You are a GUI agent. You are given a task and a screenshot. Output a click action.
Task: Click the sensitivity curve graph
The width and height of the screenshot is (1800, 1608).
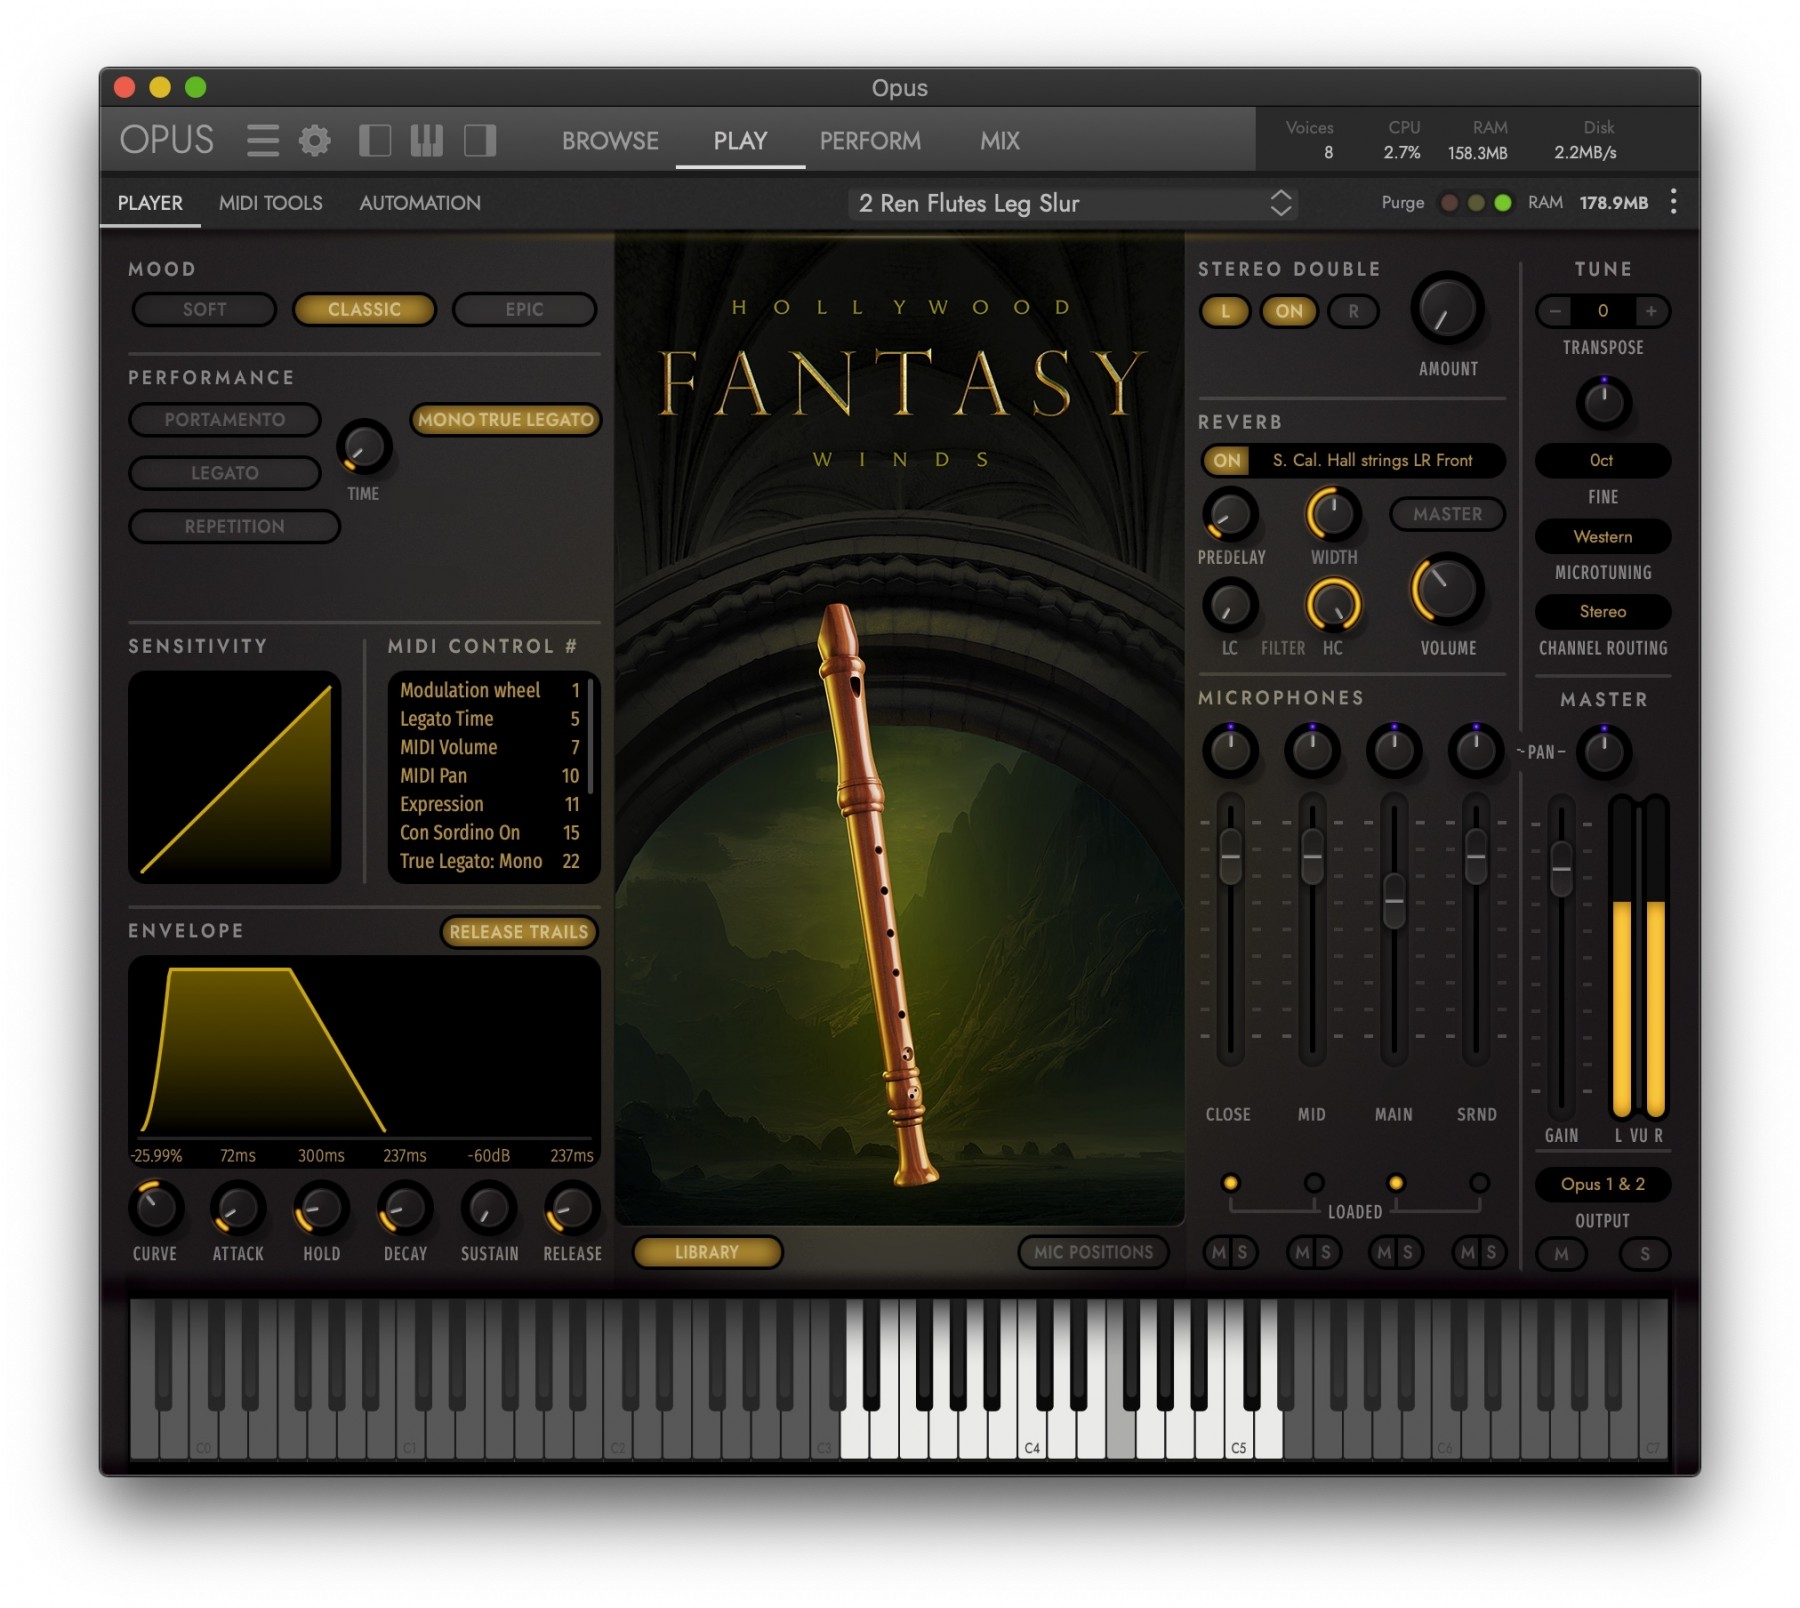(x=235, y=777)
